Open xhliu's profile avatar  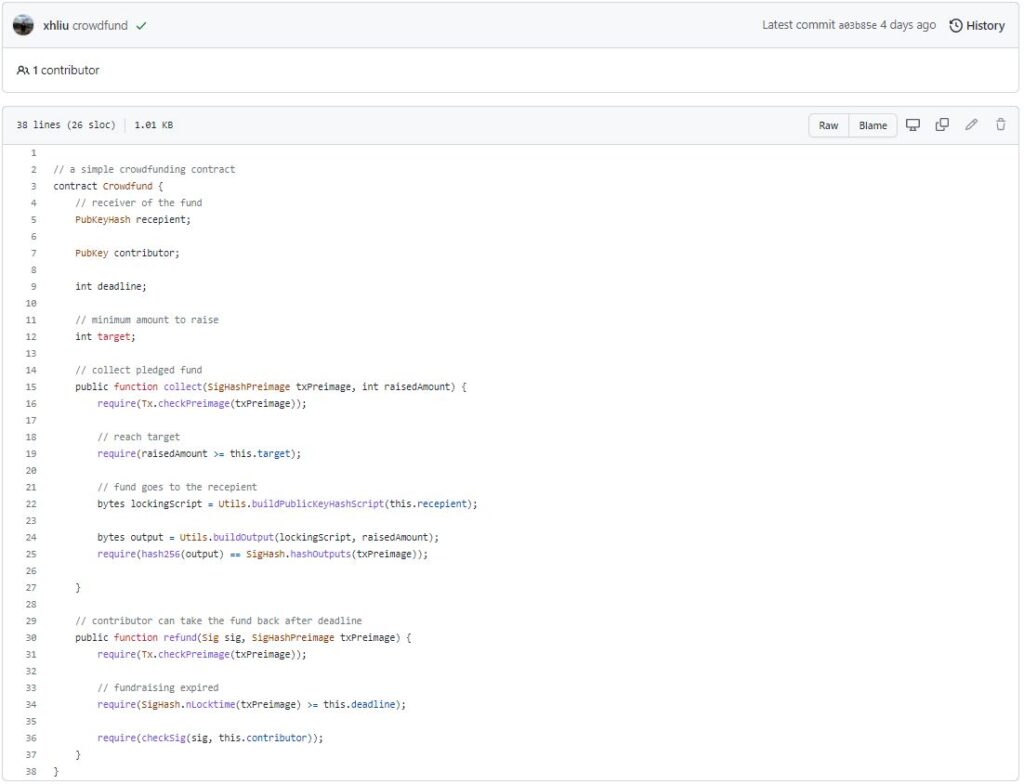23,26
